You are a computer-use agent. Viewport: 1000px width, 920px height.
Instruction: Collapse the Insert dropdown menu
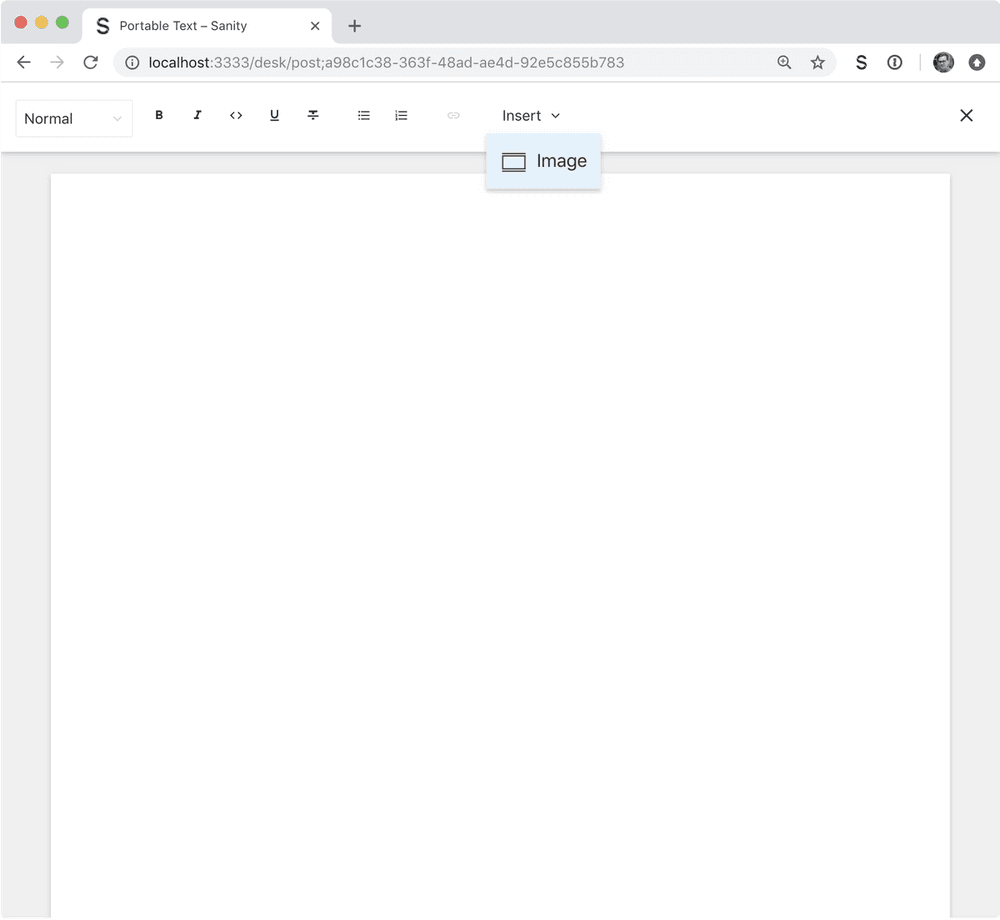pos(531,116)
